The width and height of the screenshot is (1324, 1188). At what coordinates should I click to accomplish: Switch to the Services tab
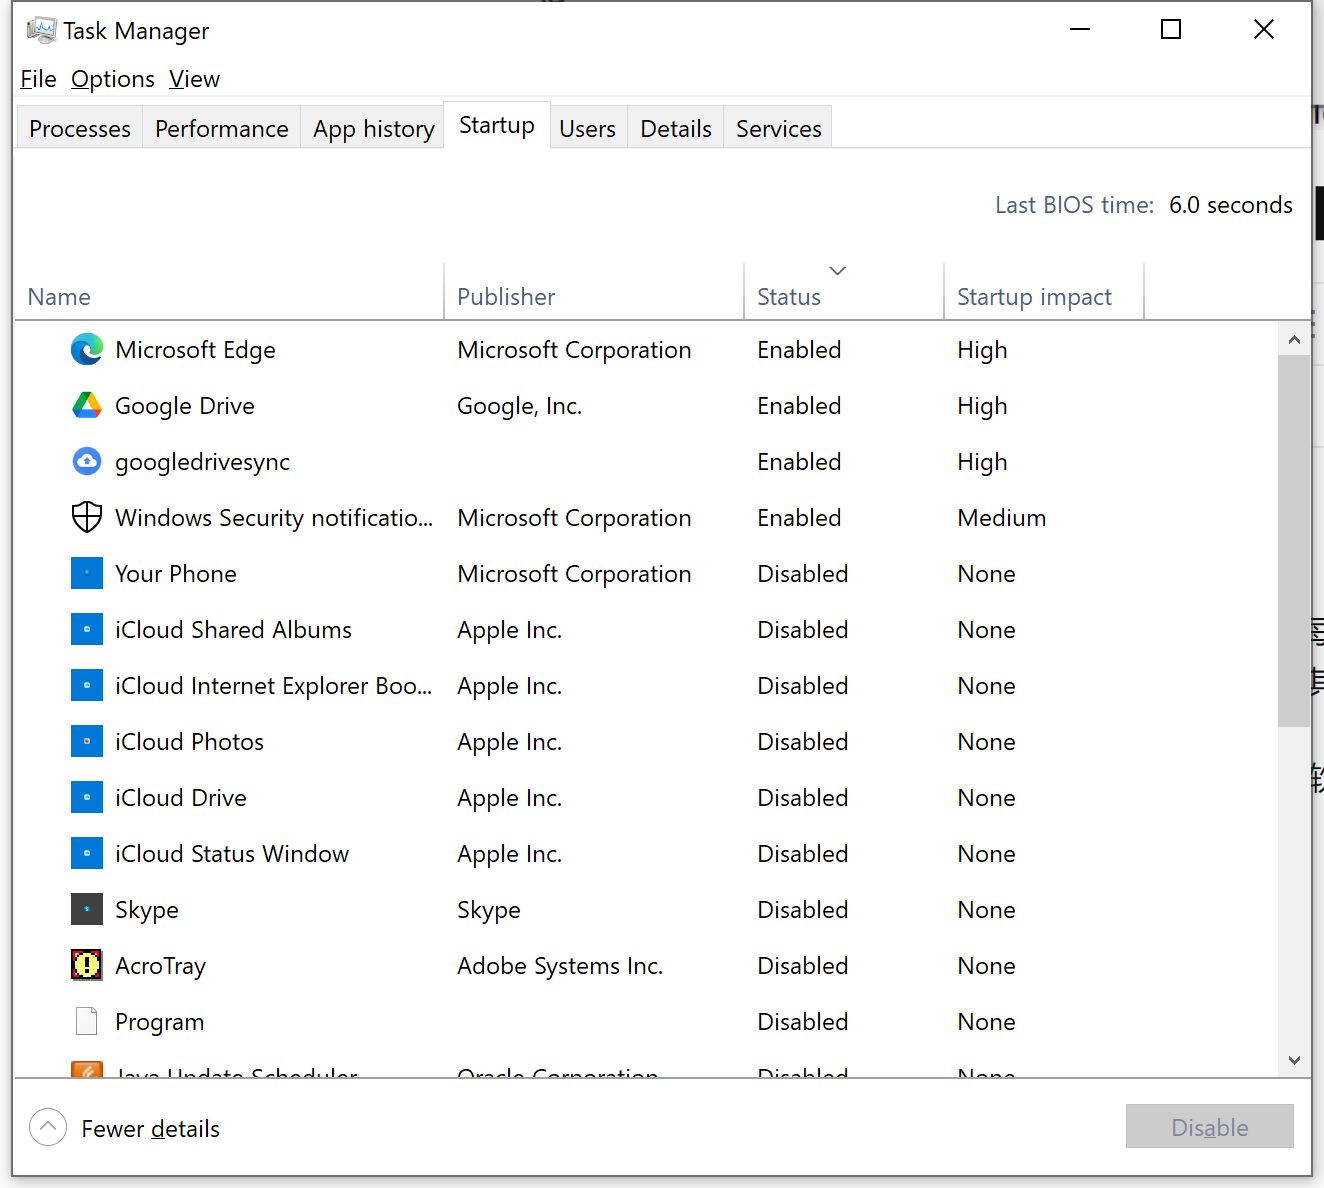click(779, 128)
